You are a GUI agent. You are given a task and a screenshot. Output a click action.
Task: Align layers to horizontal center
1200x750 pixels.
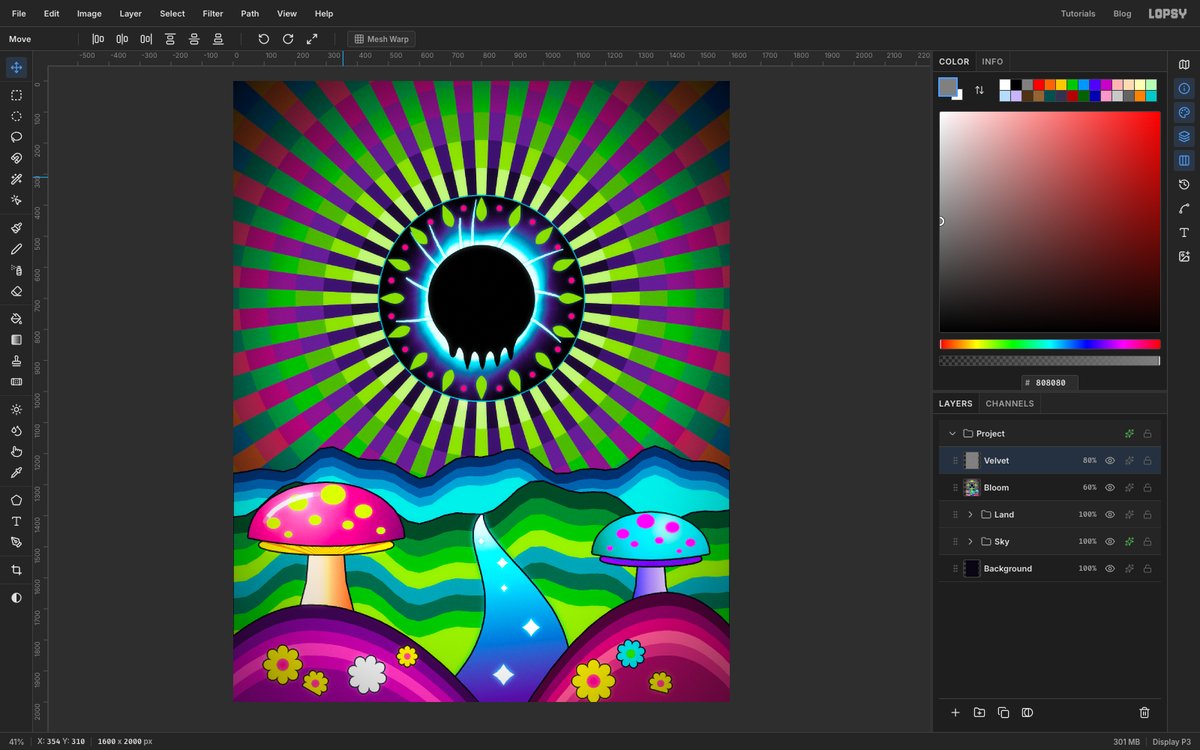pyautogui.click(x=122, y=39)
